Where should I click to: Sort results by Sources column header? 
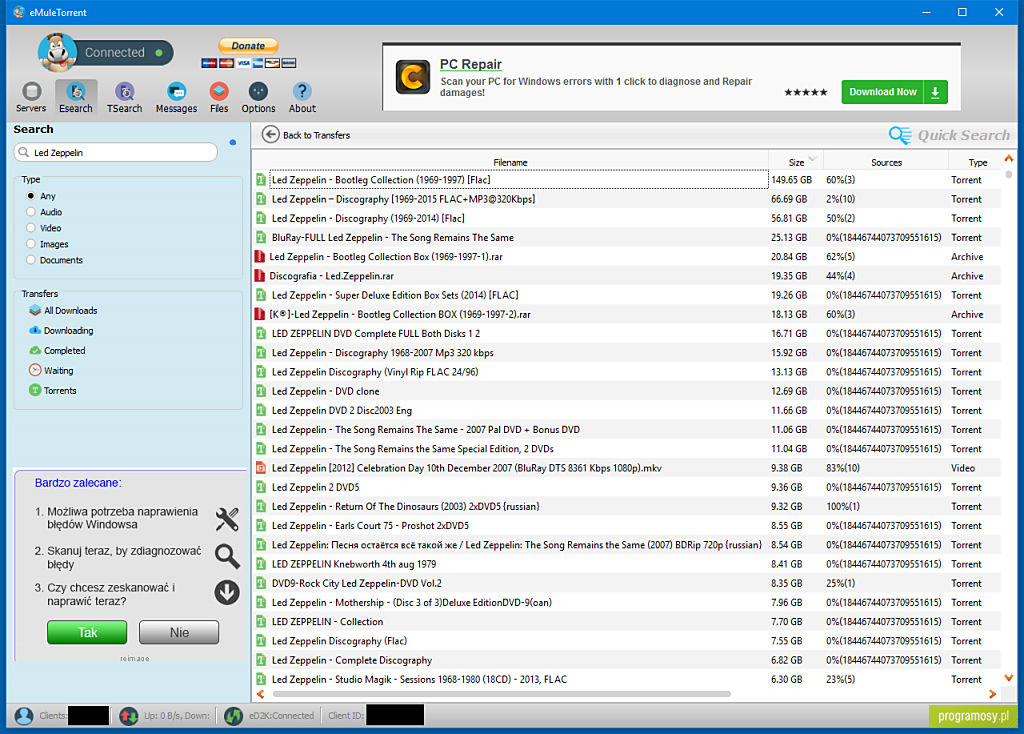click(x=886, y=162)
